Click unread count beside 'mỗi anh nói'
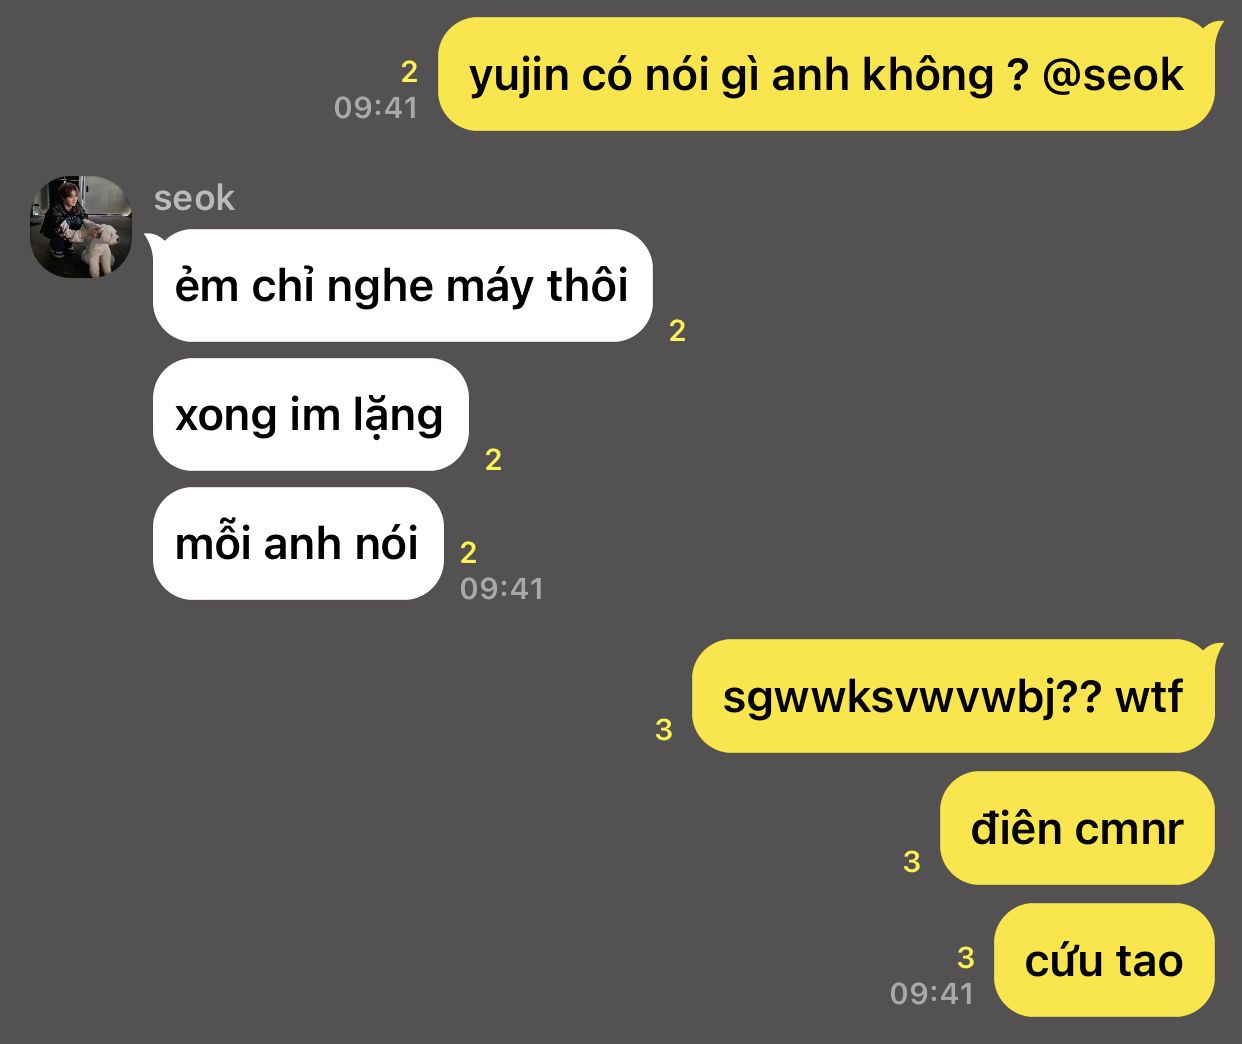The image size is (1242, 1044). tap(468, 552)
